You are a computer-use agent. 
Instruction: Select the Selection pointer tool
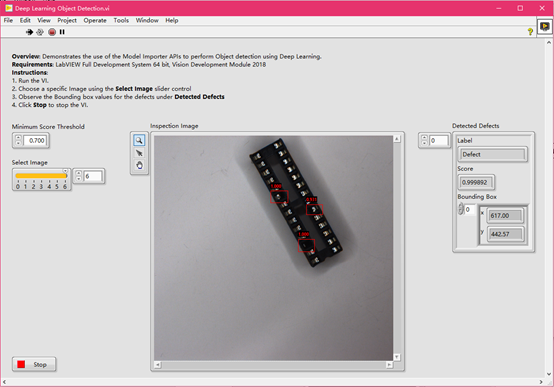pos(139,153)
